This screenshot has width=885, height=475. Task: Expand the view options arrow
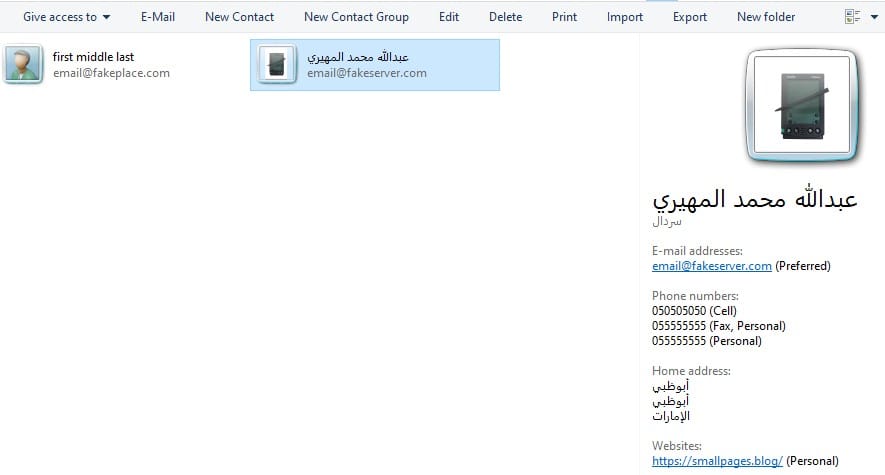click(x=874, y=17)
